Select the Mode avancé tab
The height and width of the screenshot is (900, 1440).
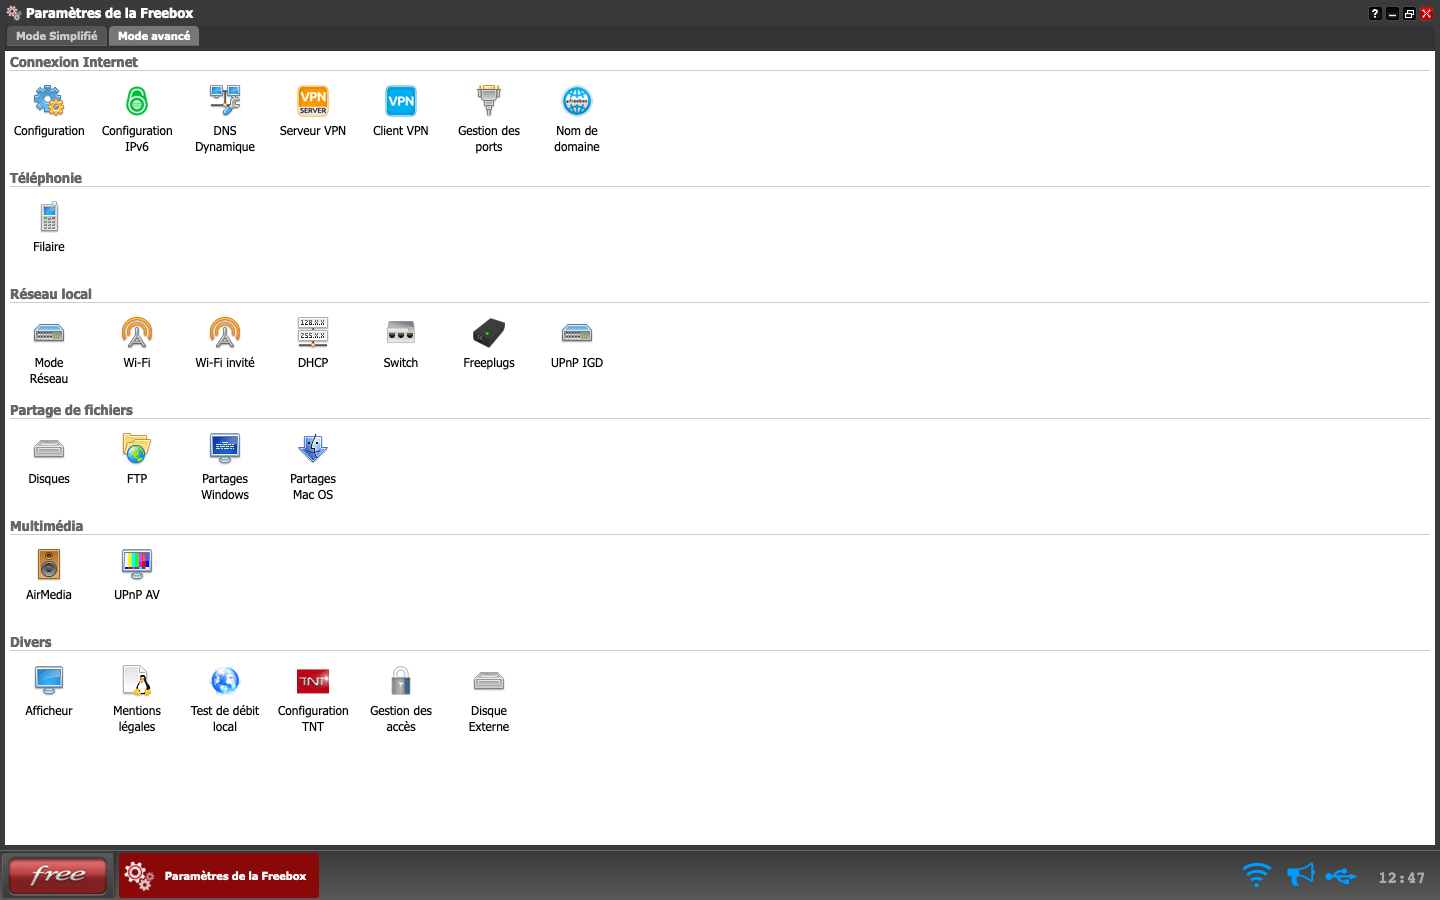pyautogui.click(x=154, y=36)
